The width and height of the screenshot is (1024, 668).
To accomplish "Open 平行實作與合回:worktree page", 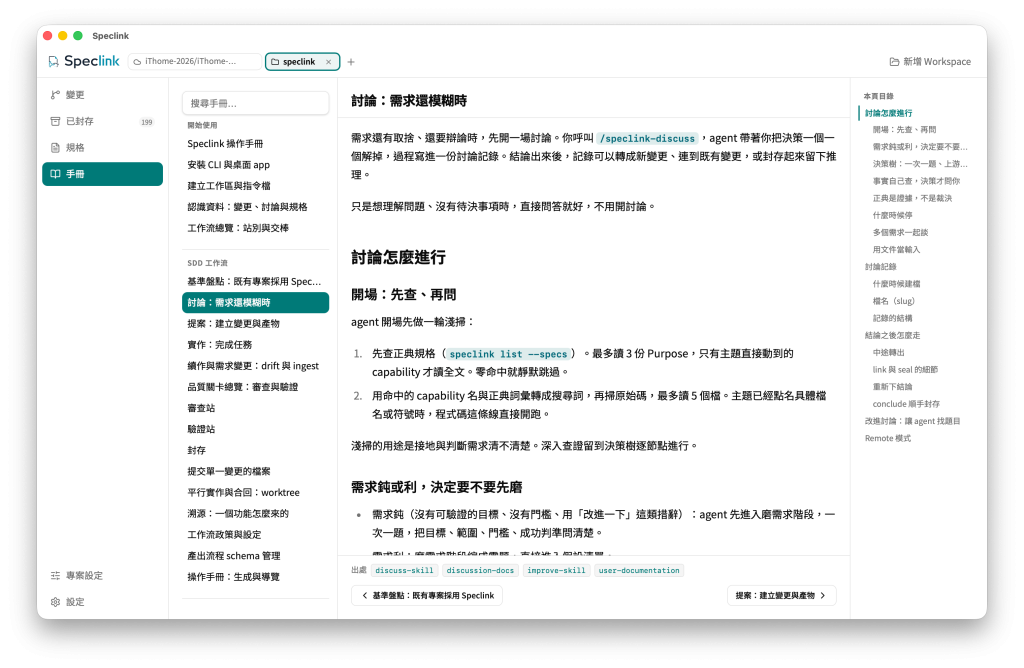I will (x=255, y=492).
